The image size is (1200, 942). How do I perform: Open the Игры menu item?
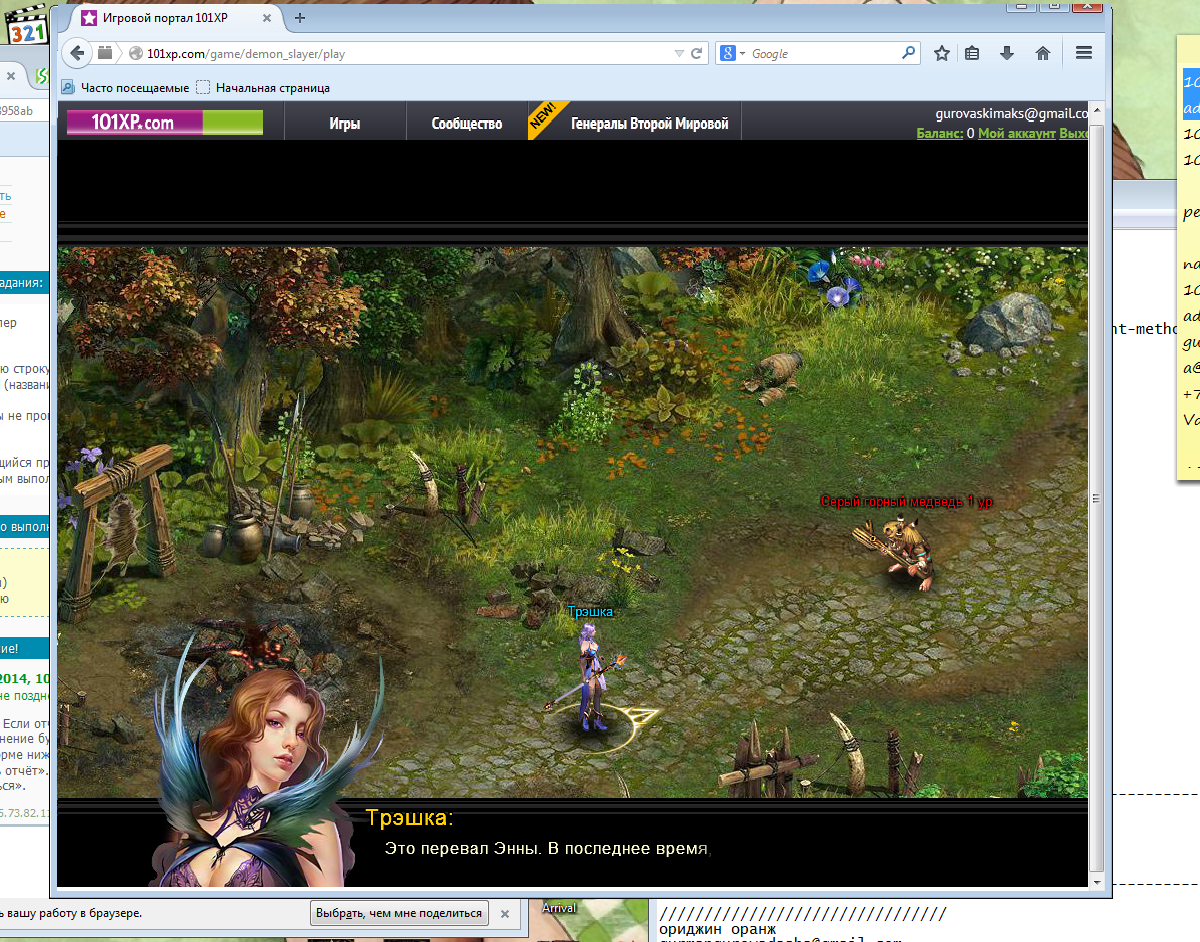[x=345, y=124]
